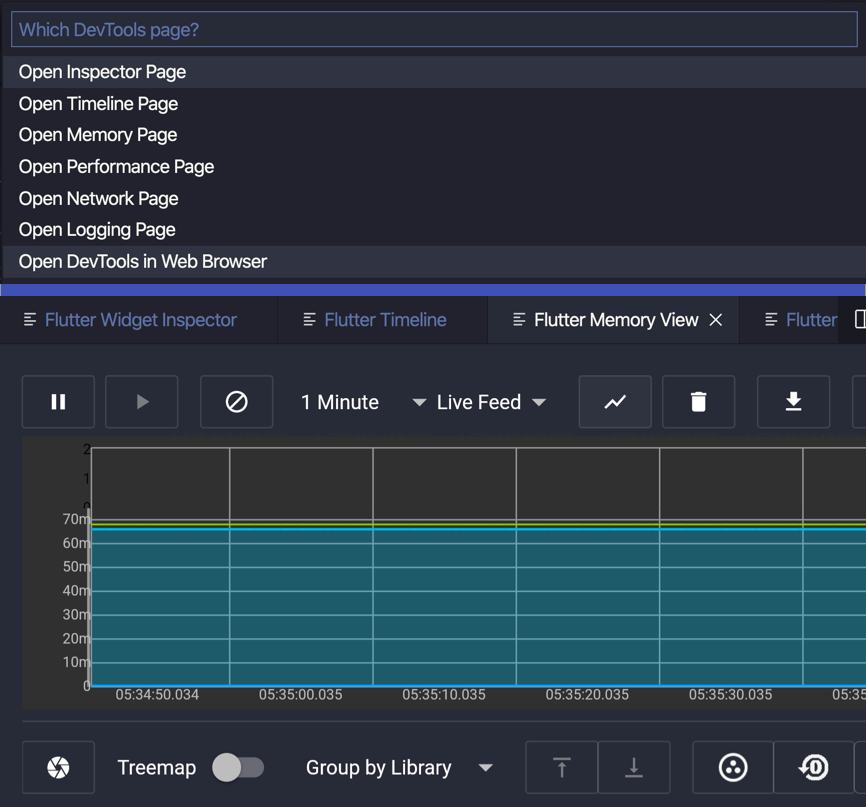Open the Live Feed source dropdown
This screenshot has height=807, width=866.
click(x=490, y=402)
